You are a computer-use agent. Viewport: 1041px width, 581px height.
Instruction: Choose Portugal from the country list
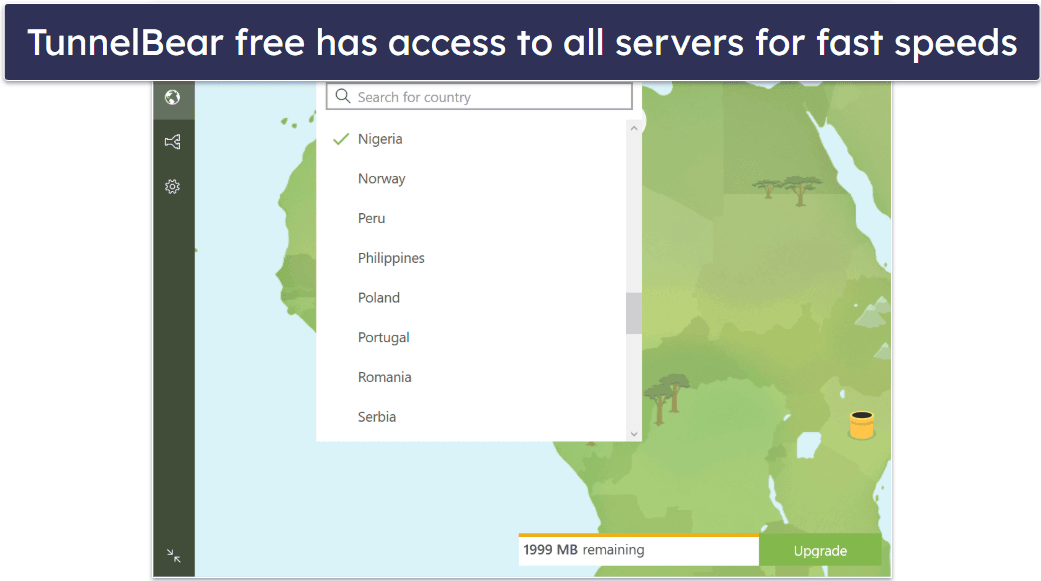pos(471,337)
